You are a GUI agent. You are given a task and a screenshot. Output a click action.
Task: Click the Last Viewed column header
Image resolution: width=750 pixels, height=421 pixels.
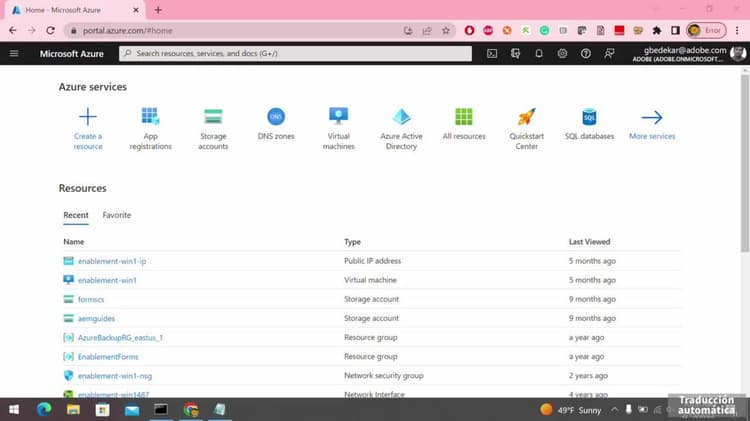(589, 242)
